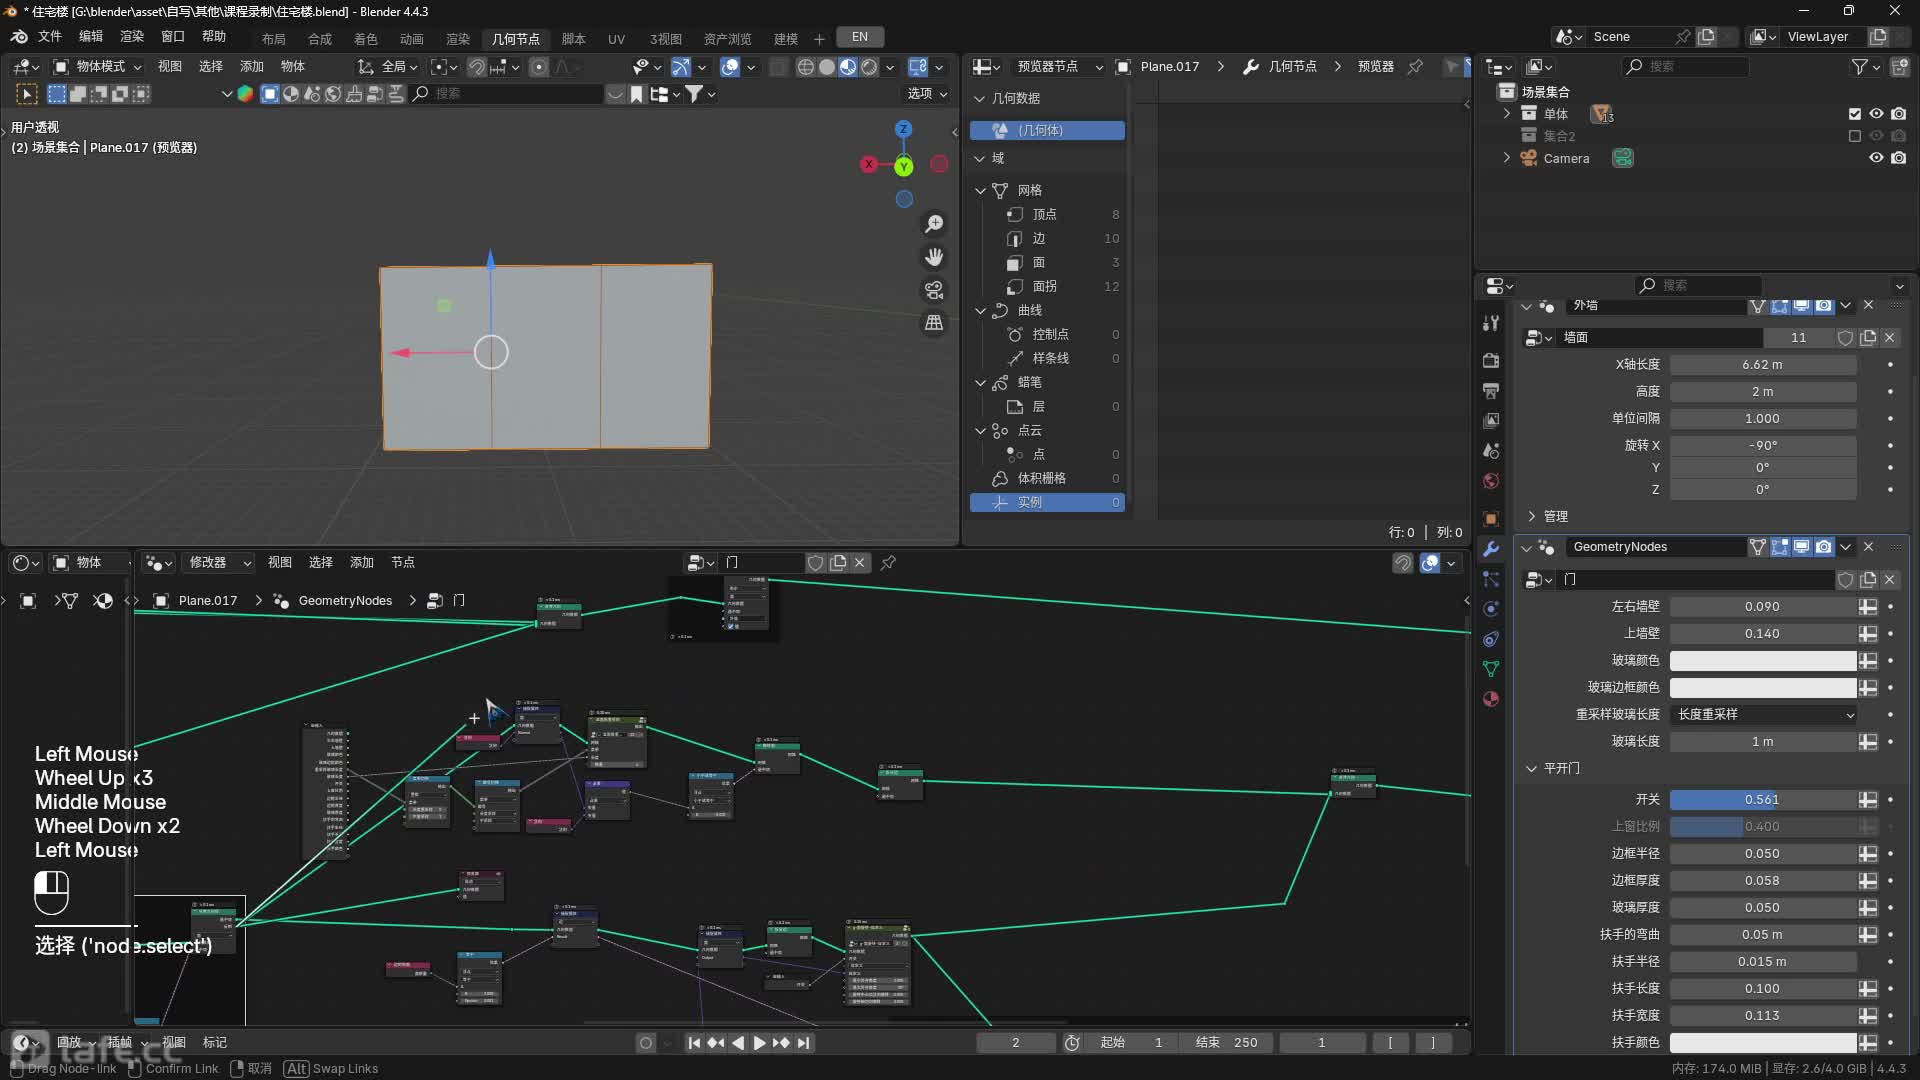This screenshot has height=1080, width=1920.
Task: Toggle X-ray view in viewport header
Action: click(x=779, y=67)
